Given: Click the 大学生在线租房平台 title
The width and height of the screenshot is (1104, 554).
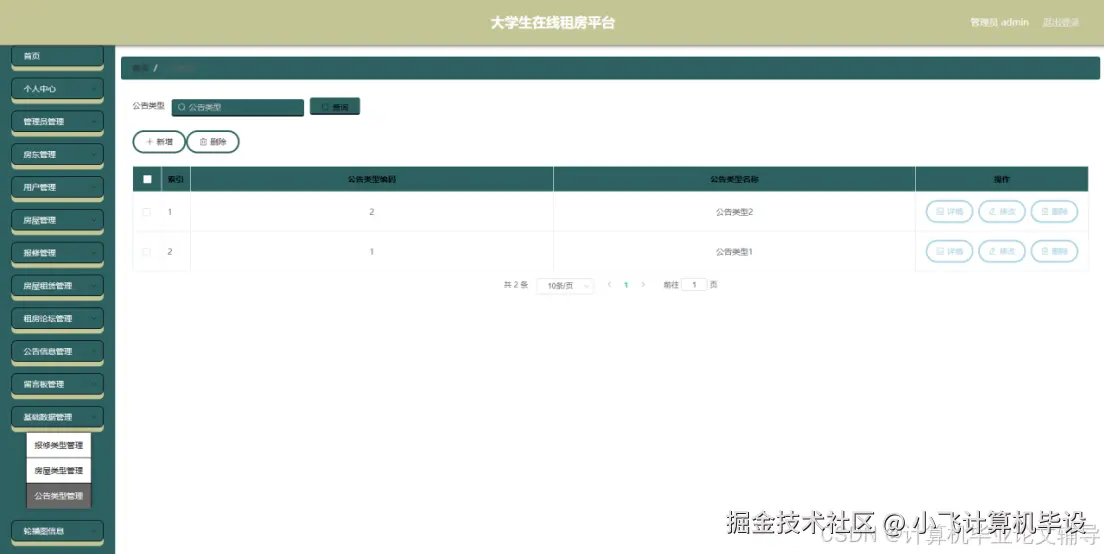Looking at the screenshot, I should pyautogui.click(x=553, y=23).
